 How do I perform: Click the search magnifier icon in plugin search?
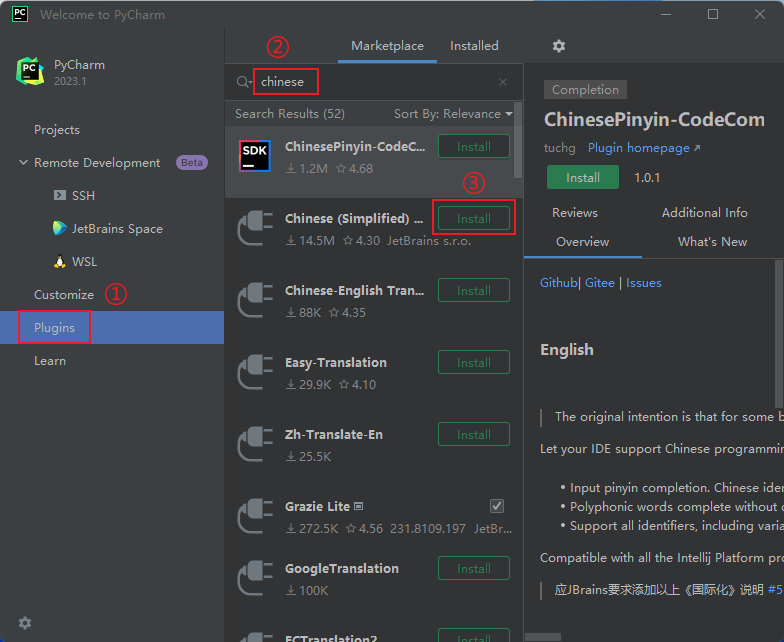242,82
